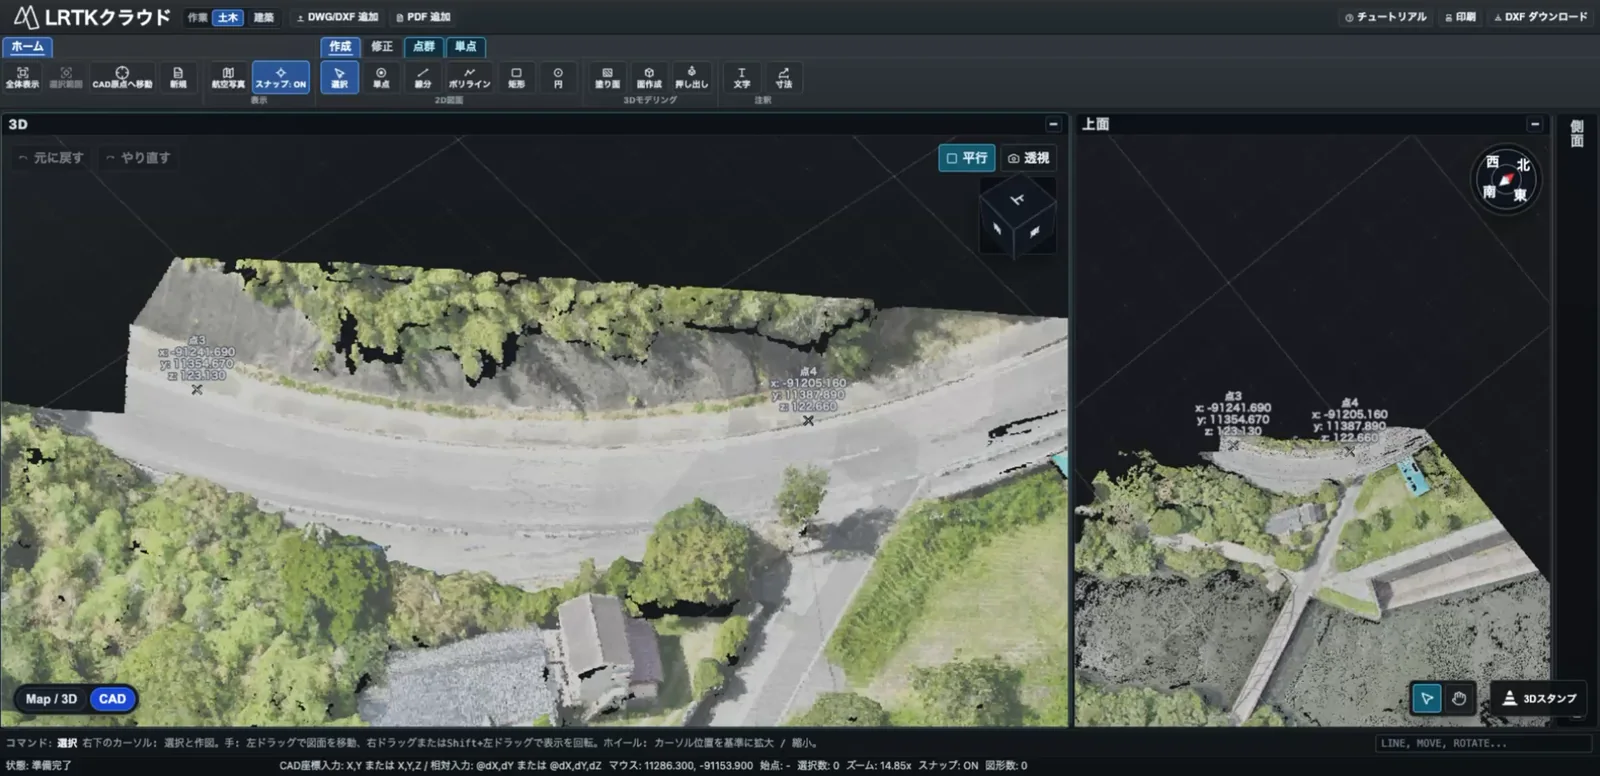
Task: Select the rectangle (矩形) tool
Action: coord(516,77)
